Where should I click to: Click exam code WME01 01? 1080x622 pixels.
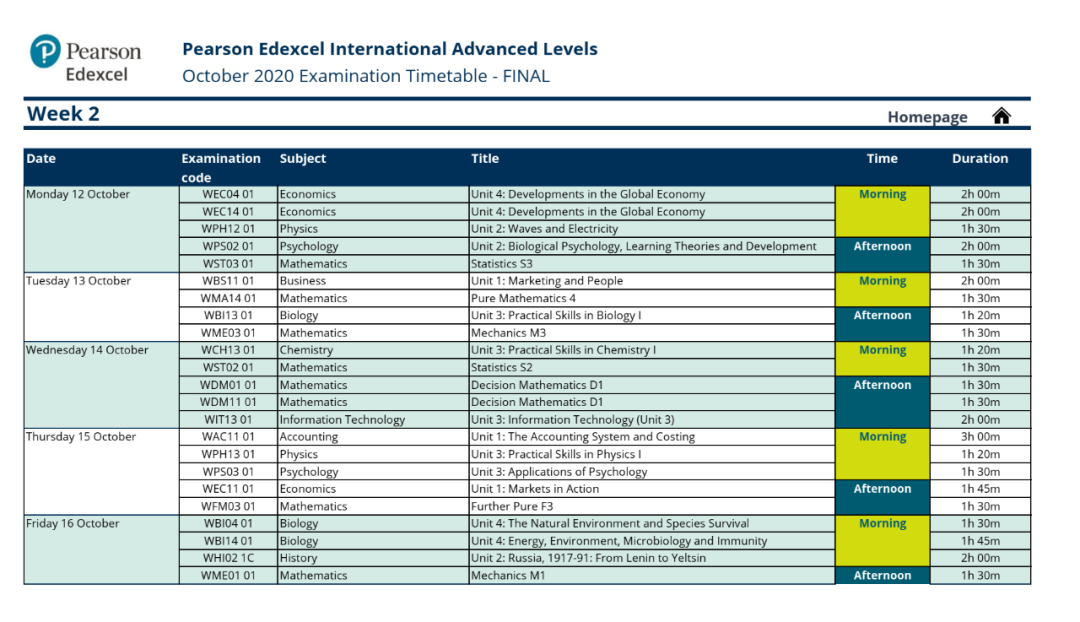coord(228,576)
